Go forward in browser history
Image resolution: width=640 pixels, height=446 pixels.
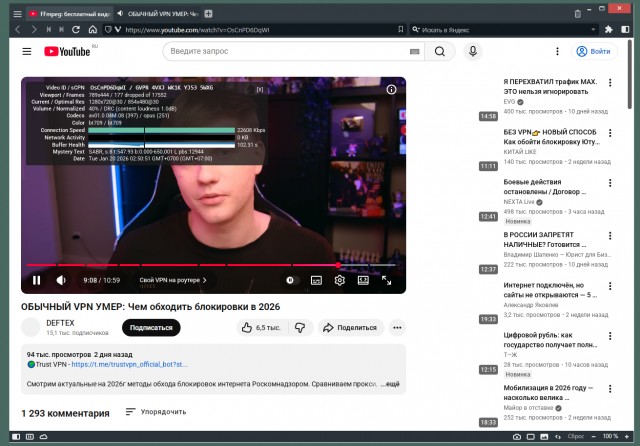coord(34,29)
